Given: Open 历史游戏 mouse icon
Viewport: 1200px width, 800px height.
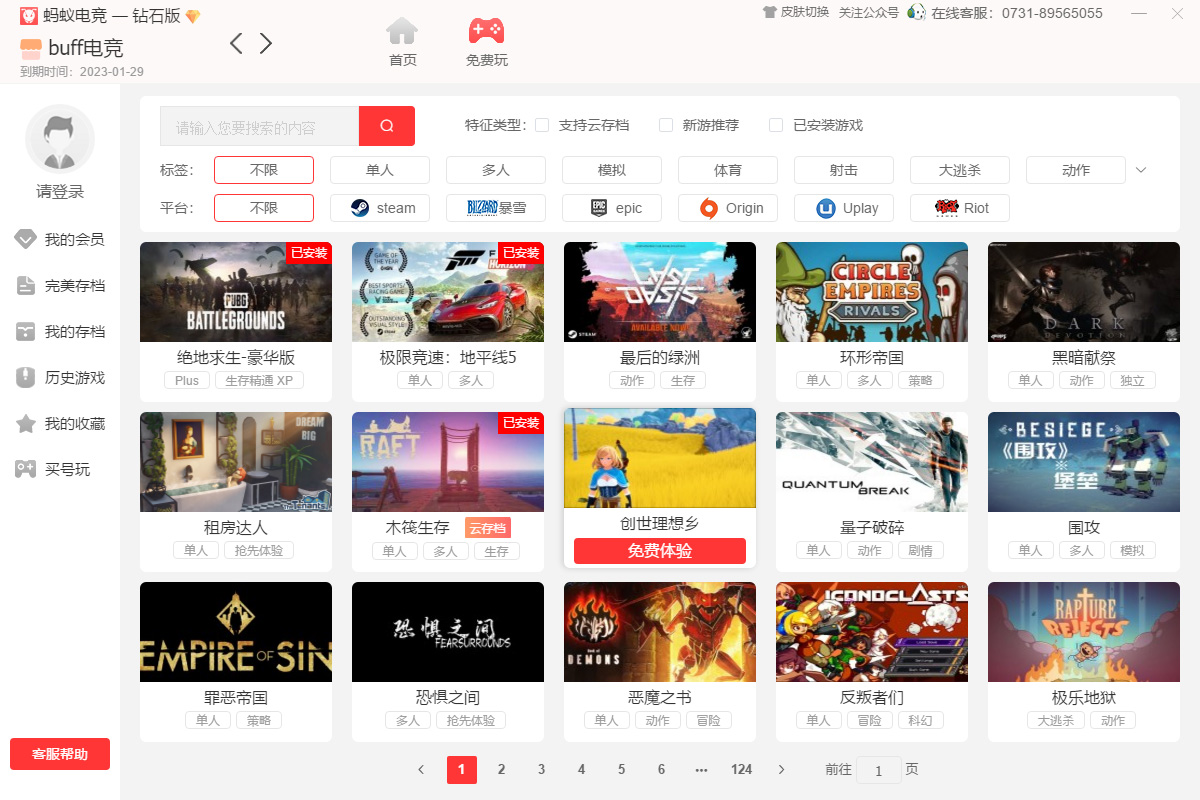Looking at the screenshot, I should point(25,378).
